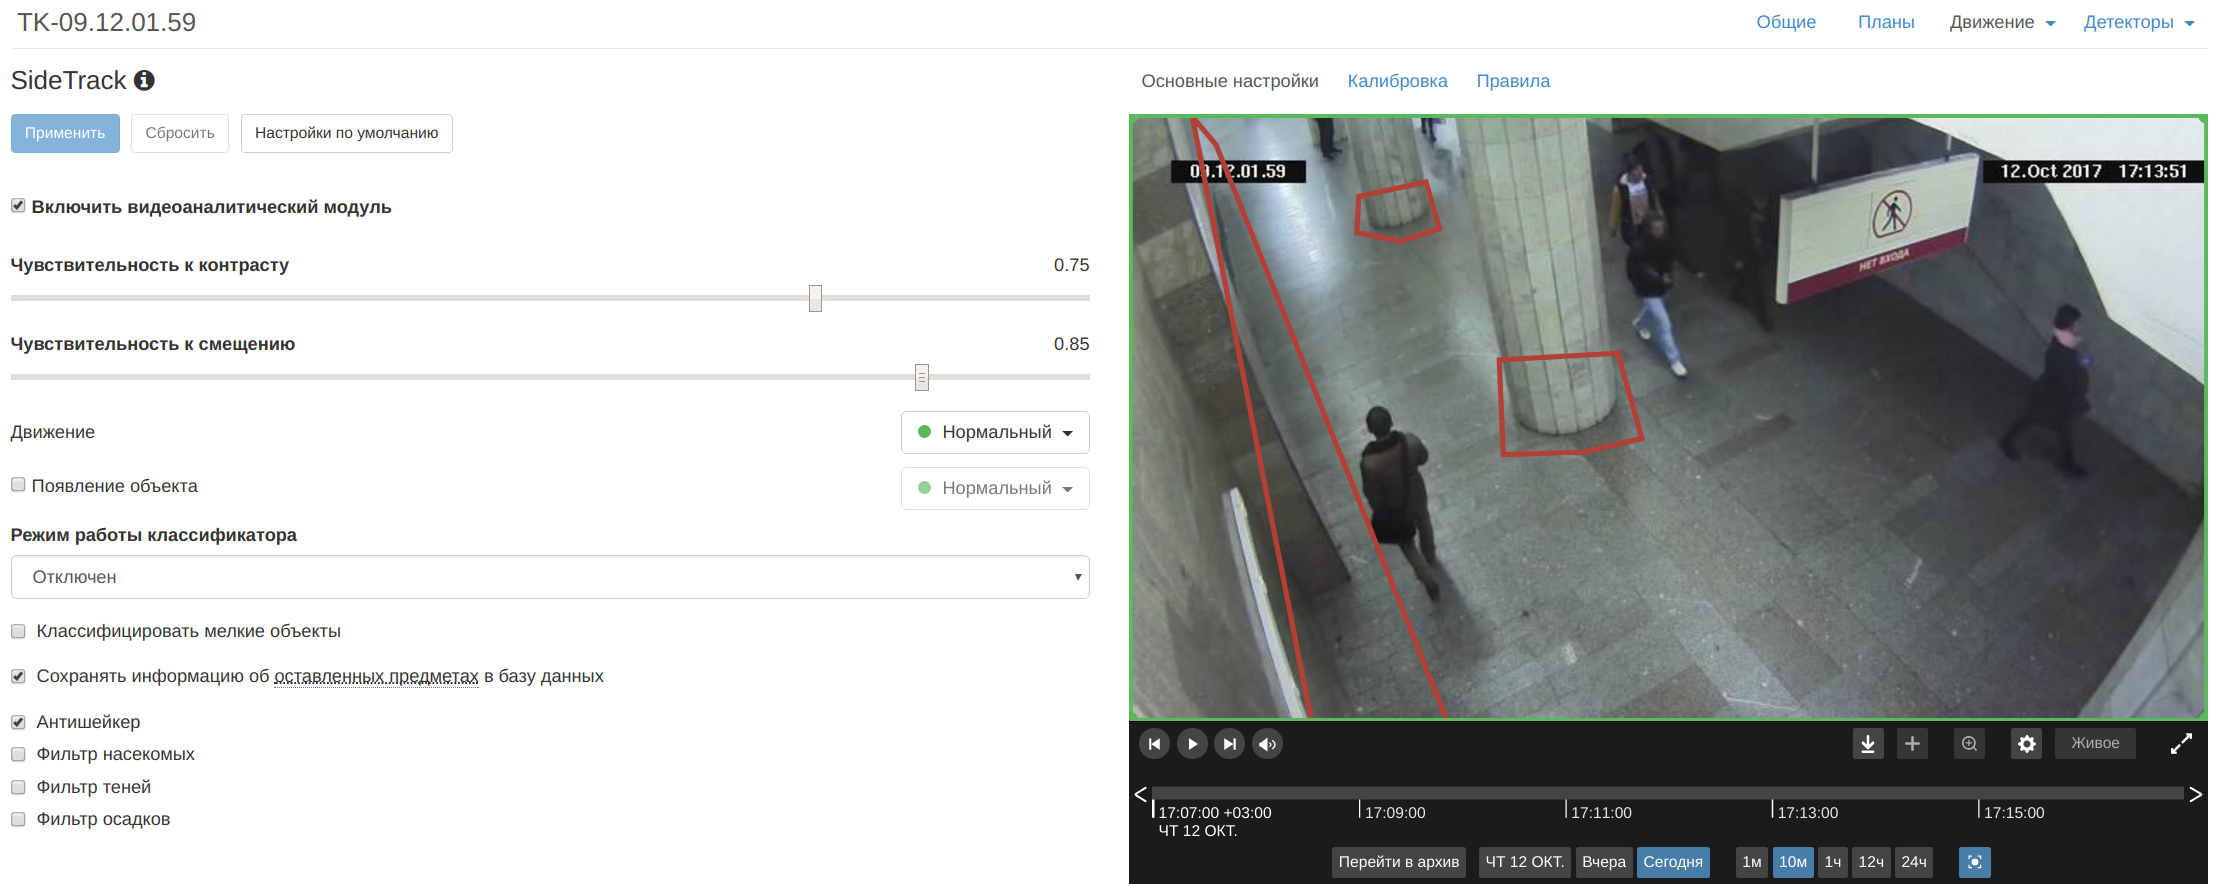This screenshot has width=2213, height=888.
Task: Skip to previous frame in player
Action: 1154,744
